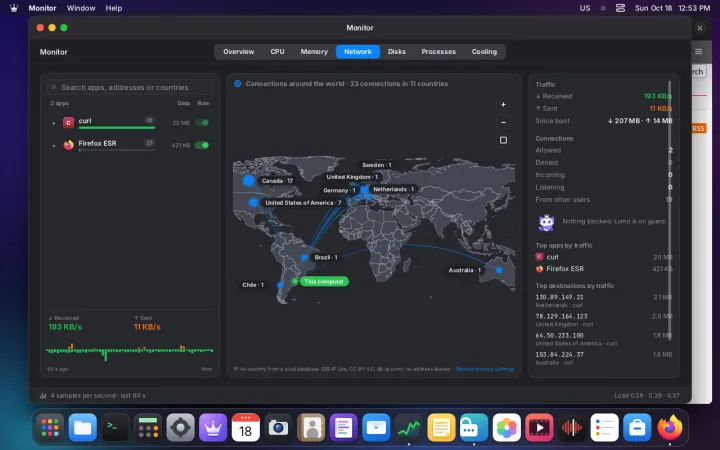
Task: Click the Firefox ESR icon in the apps list
Action: coord(68,145)
